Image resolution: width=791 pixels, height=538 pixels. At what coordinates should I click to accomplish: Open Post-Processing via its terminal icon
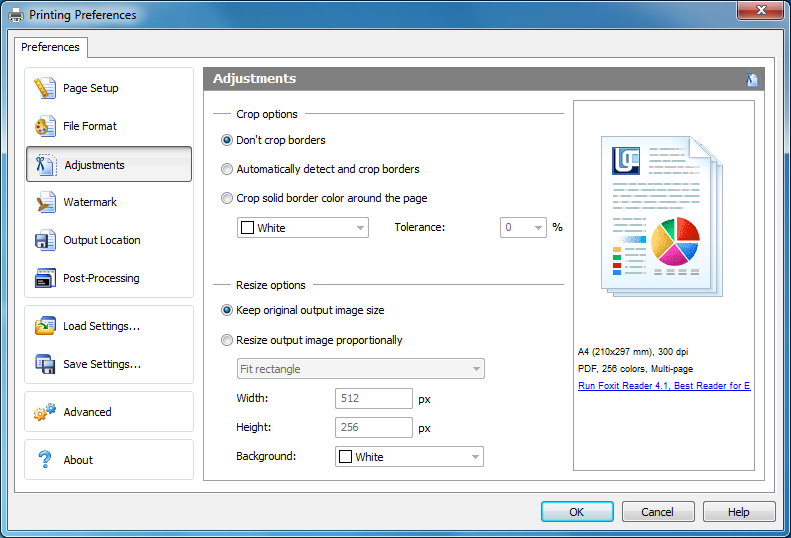[x=45, y=278]
